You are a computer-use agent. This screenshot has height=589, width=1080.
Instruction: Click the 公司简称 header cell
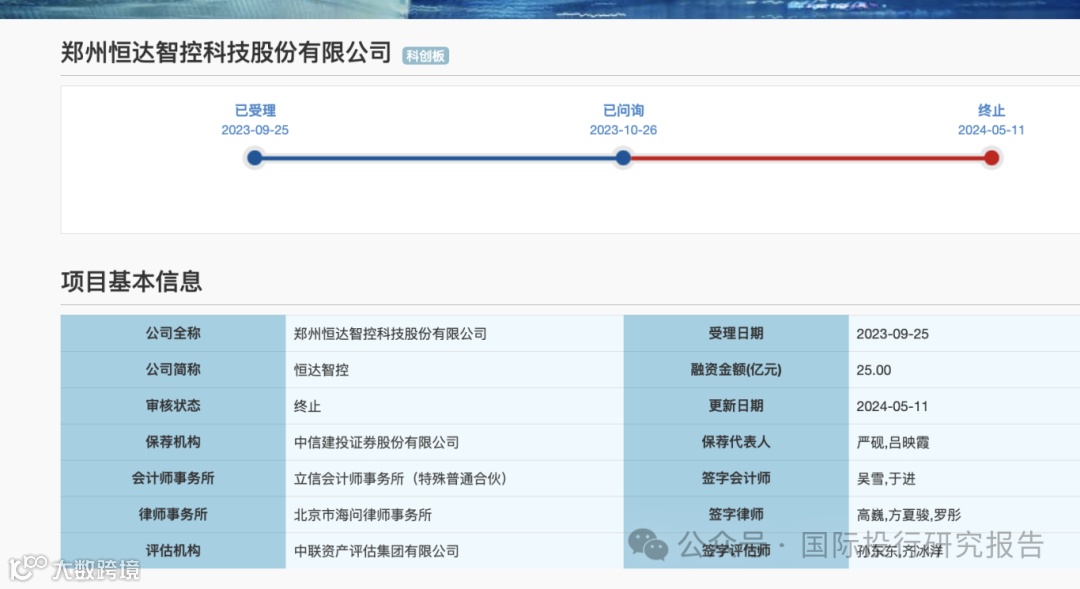[x=173, y=370]
